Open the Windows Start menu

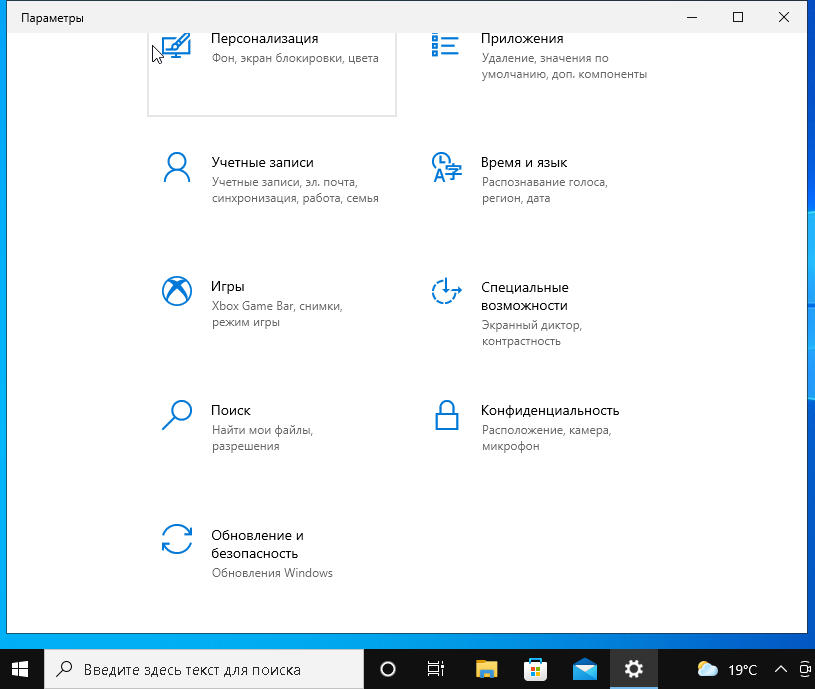(20, 669)
